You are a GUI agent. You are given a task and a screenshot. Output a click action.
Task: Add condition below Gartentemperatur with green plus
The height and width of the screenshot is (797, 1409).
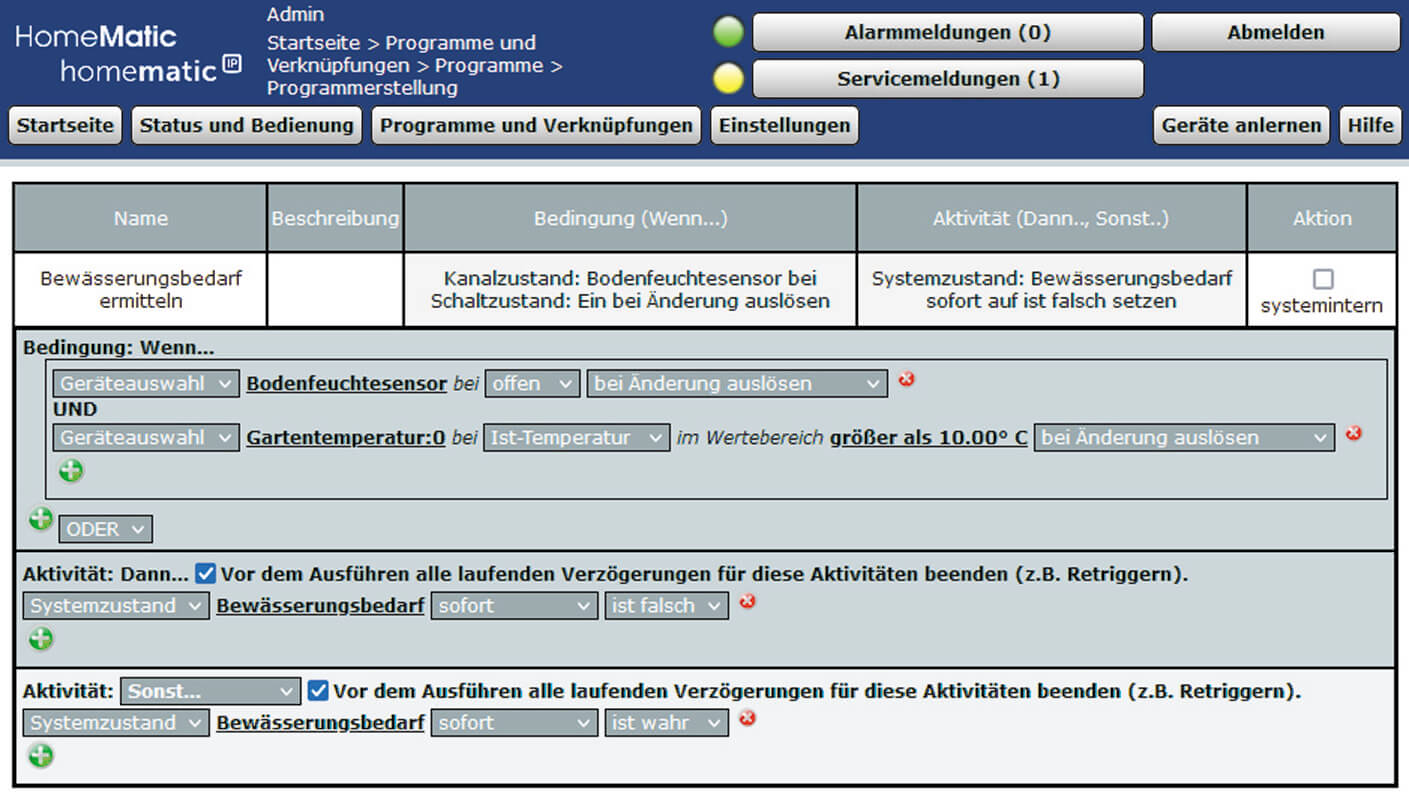click(71, 471)
